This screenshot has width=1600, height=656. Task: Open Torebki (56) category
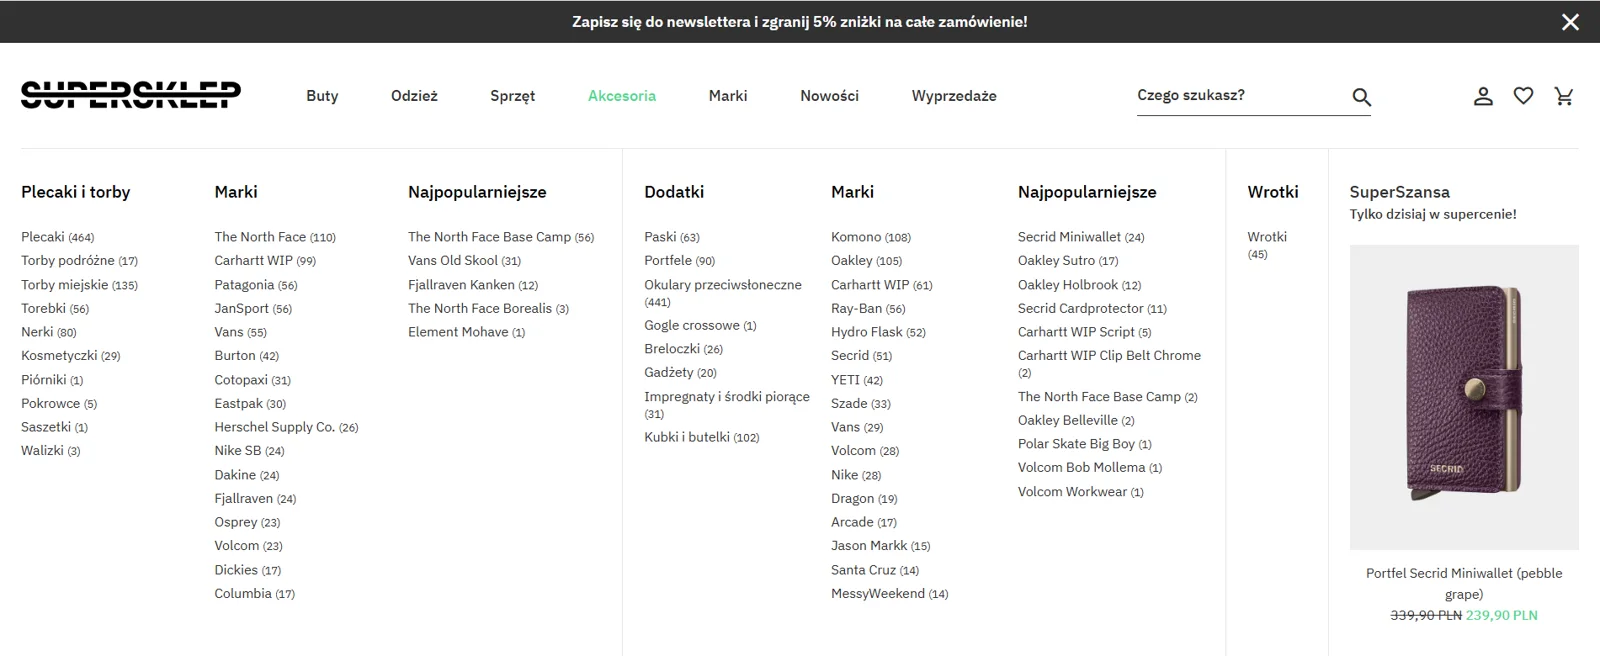(x=55, y=309)
